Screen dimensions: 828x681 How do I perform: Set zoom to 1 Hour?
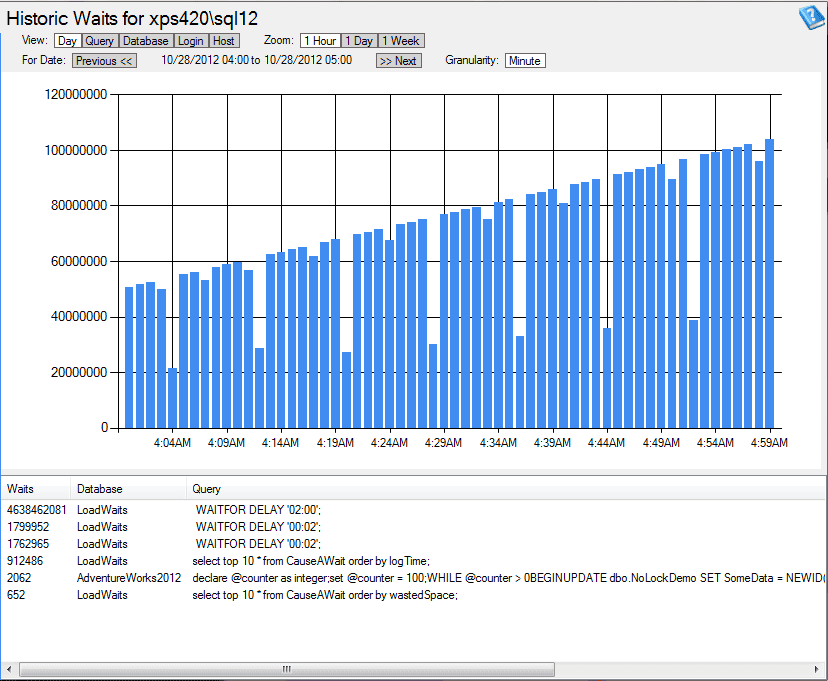pyautogui.click(x=318, y=41)
